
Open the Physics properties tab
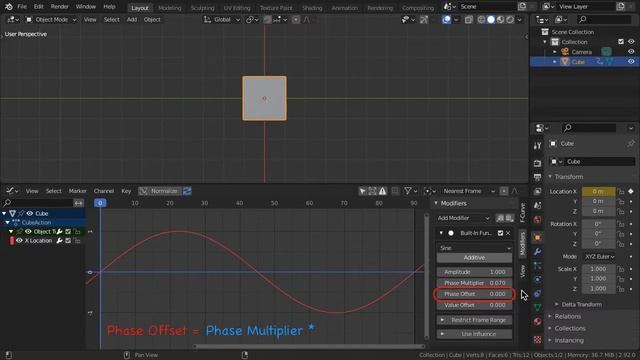[x=538, y=280]
